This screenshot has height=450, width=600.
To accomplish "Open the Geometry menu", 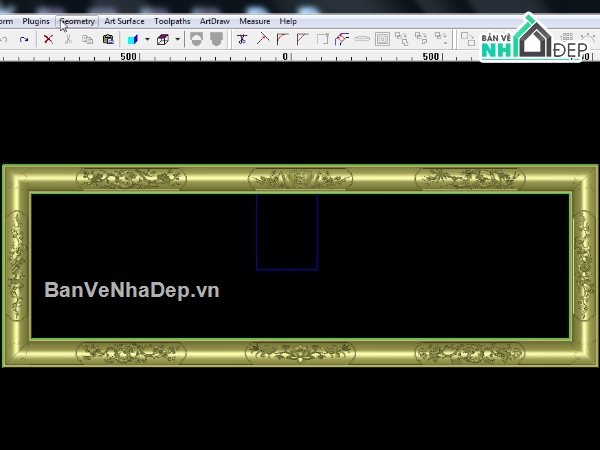I will (x=77, y=21).
